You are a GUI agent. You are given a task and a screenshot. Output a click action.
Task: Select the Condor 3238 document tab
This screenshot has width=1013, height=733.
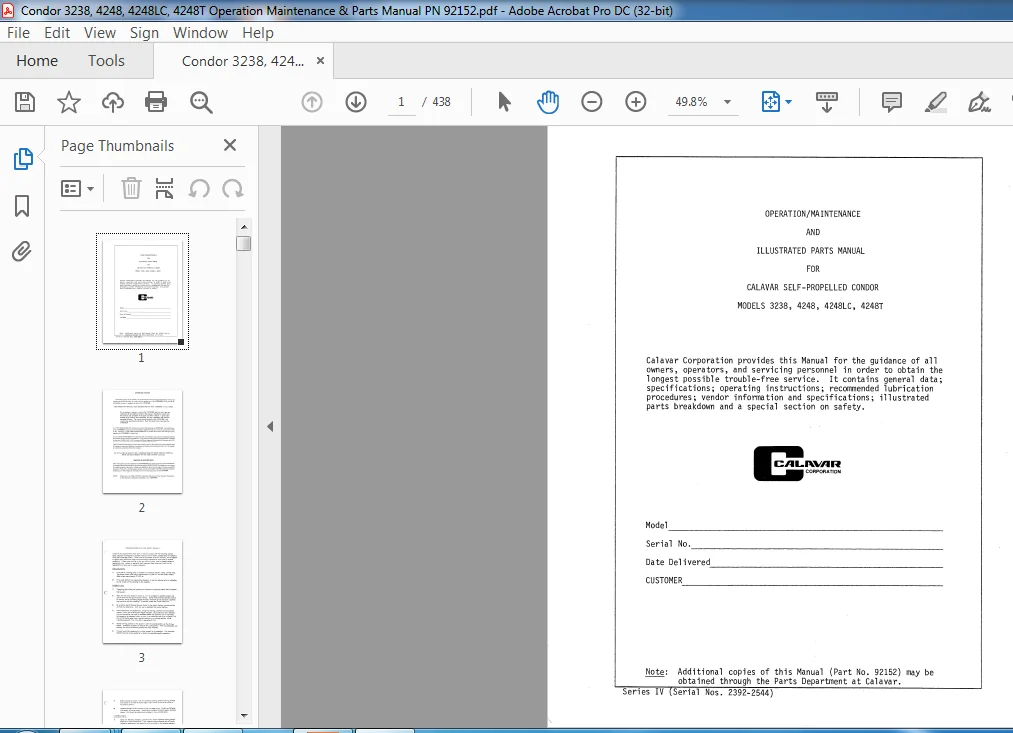pos(242,61)
